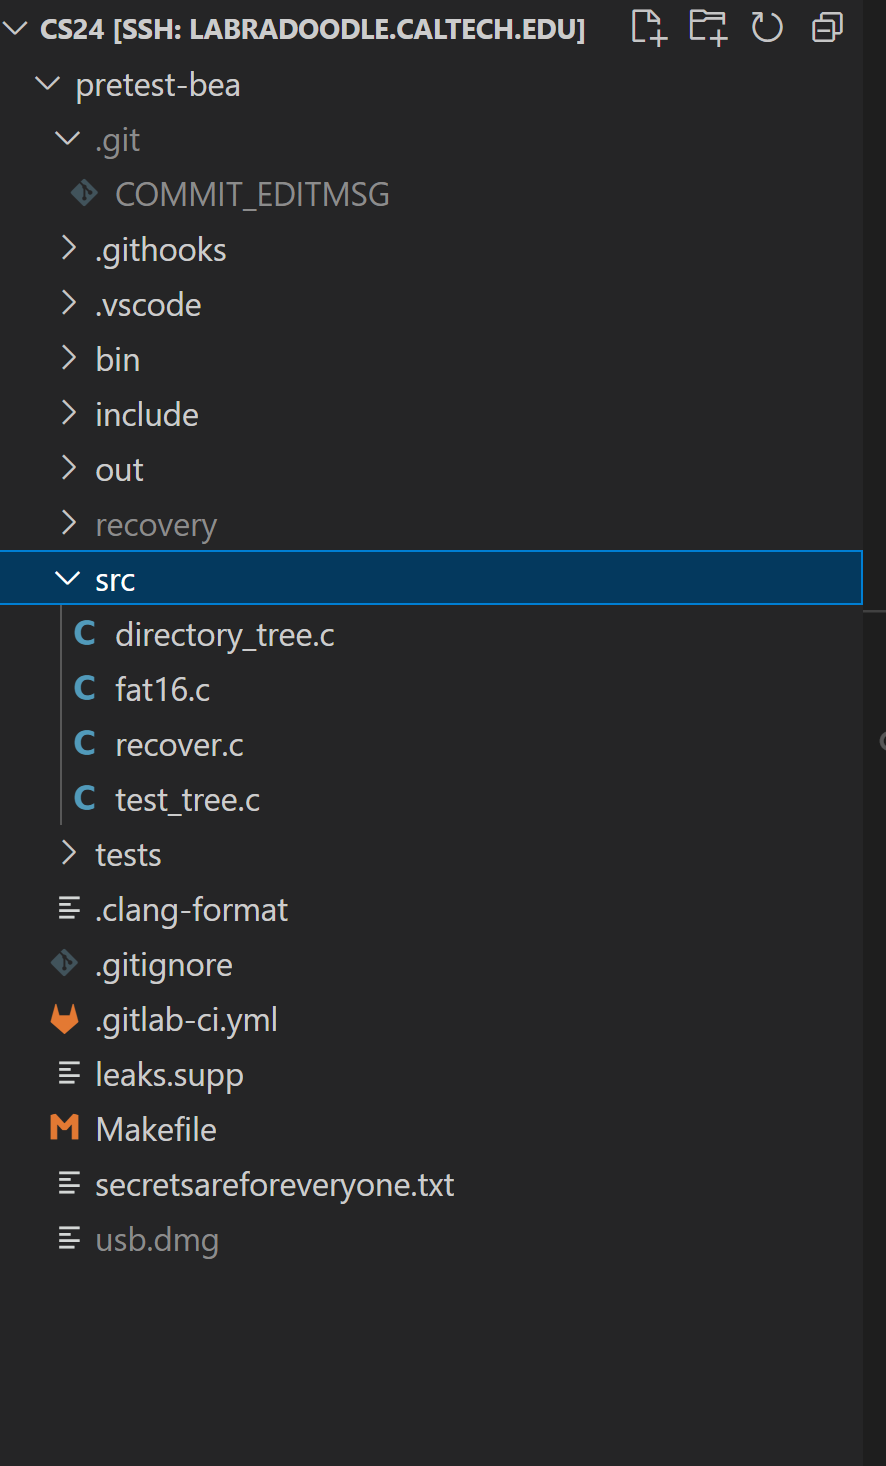Select the usb.dmg file
The image size is (886, 1466).
coord(157,1240)
